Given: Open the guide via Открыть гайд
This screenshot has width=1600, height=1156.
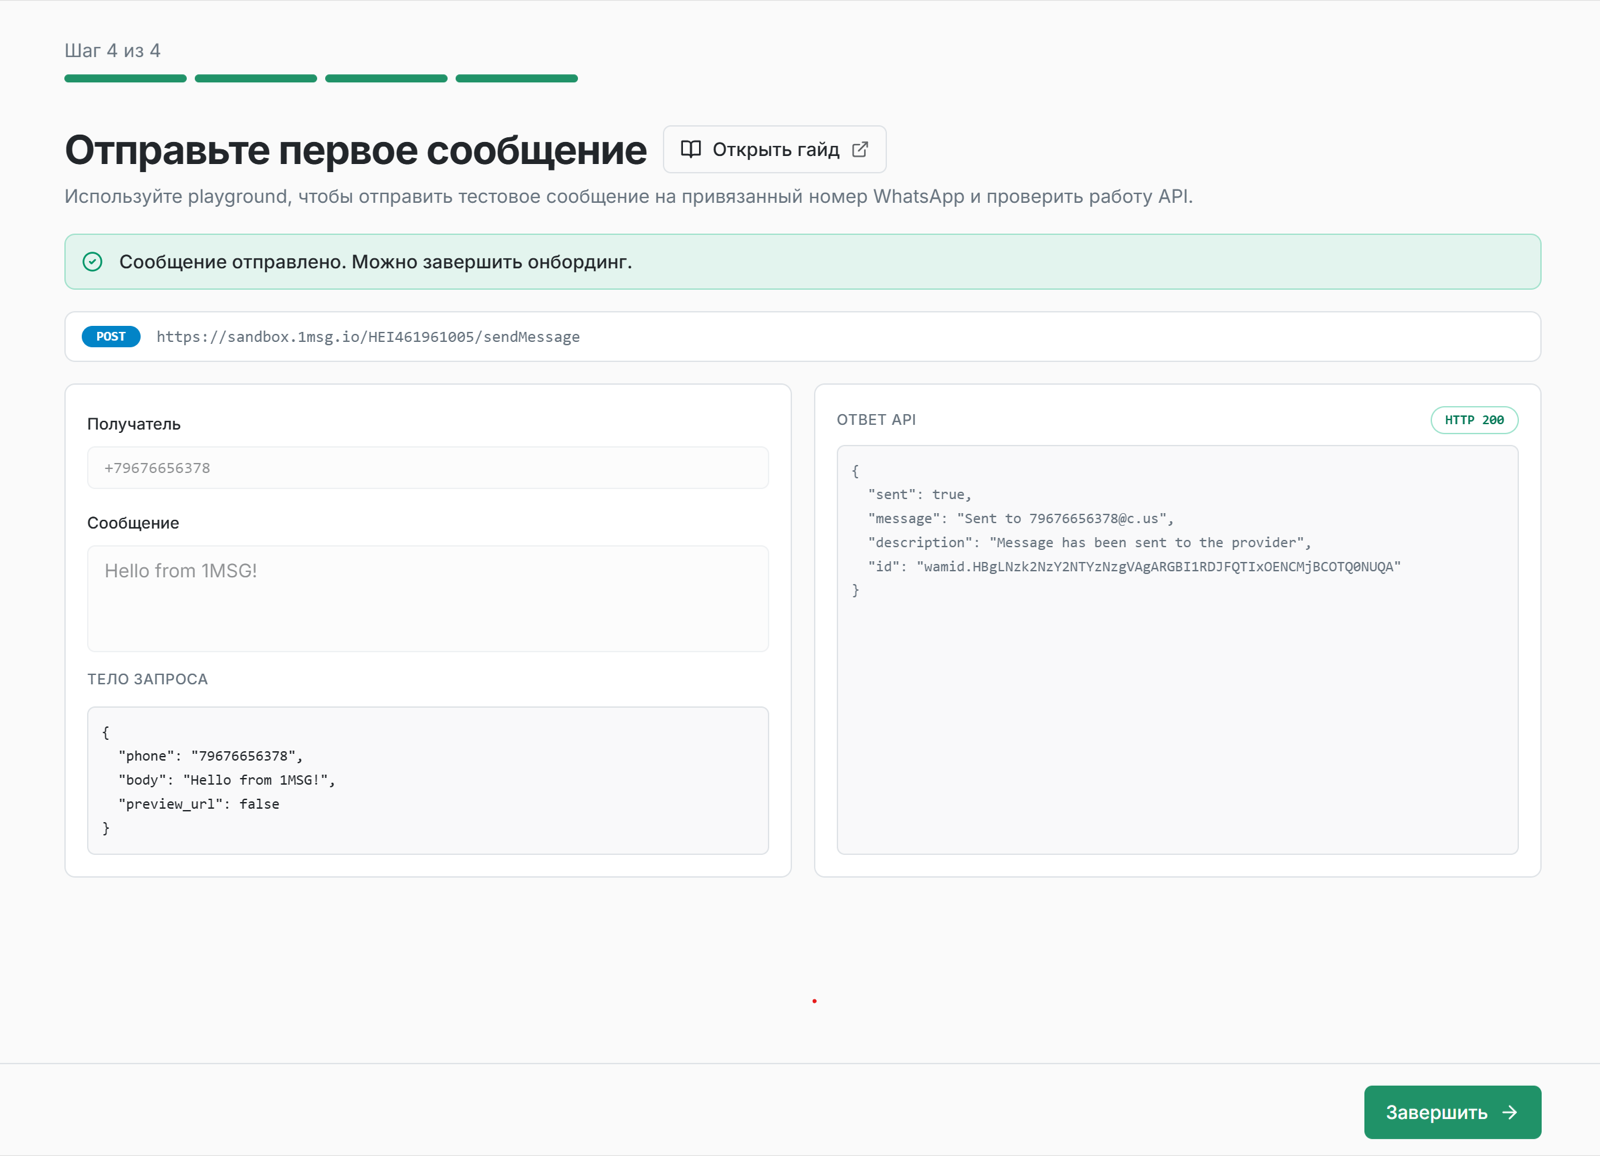Looking at the screenshot, I should tap(775, 149).
